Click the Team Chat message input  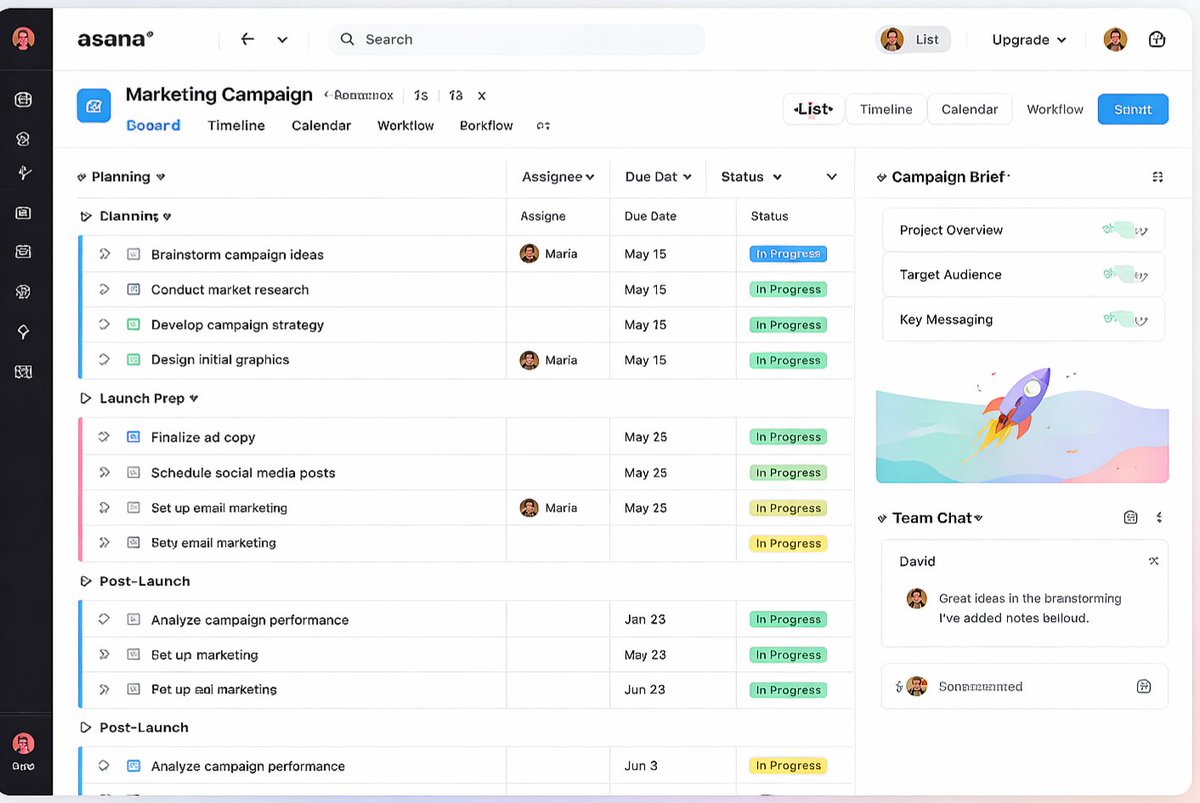[1024, 686]
